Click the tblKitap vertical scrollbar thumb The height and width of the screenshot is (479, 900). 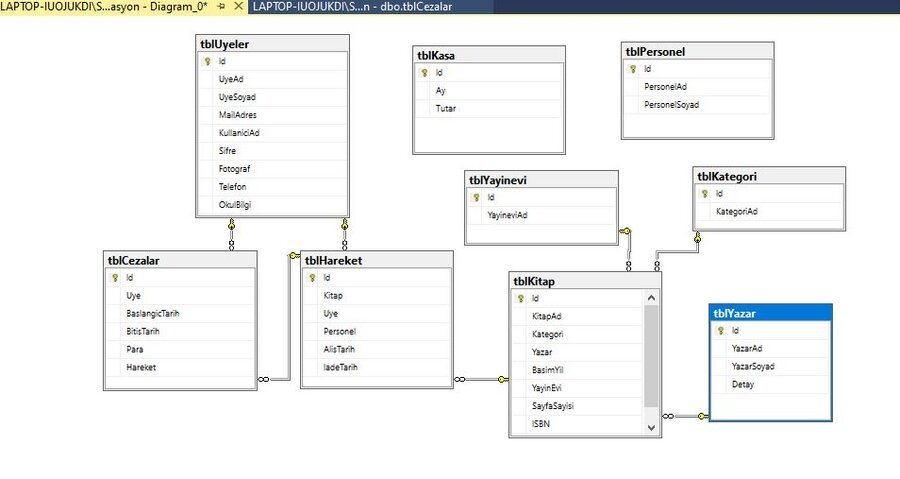pos(651,356)
